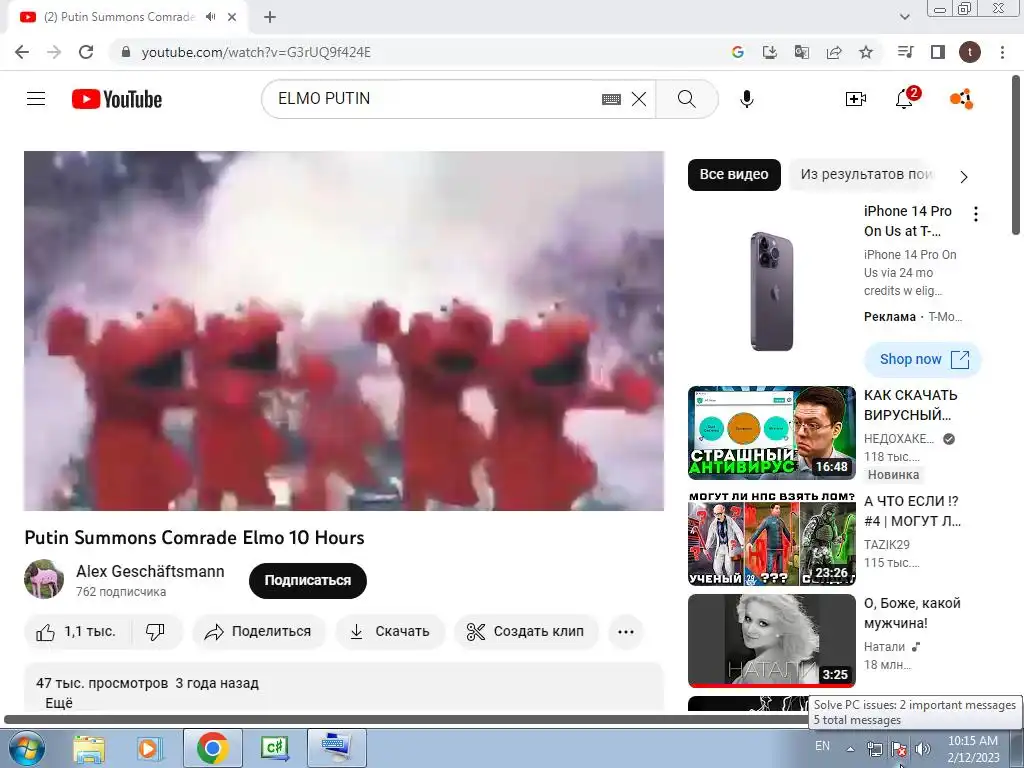Open the Create video icon
This screenshot has width=1024, height=768.
coord(856,99)
